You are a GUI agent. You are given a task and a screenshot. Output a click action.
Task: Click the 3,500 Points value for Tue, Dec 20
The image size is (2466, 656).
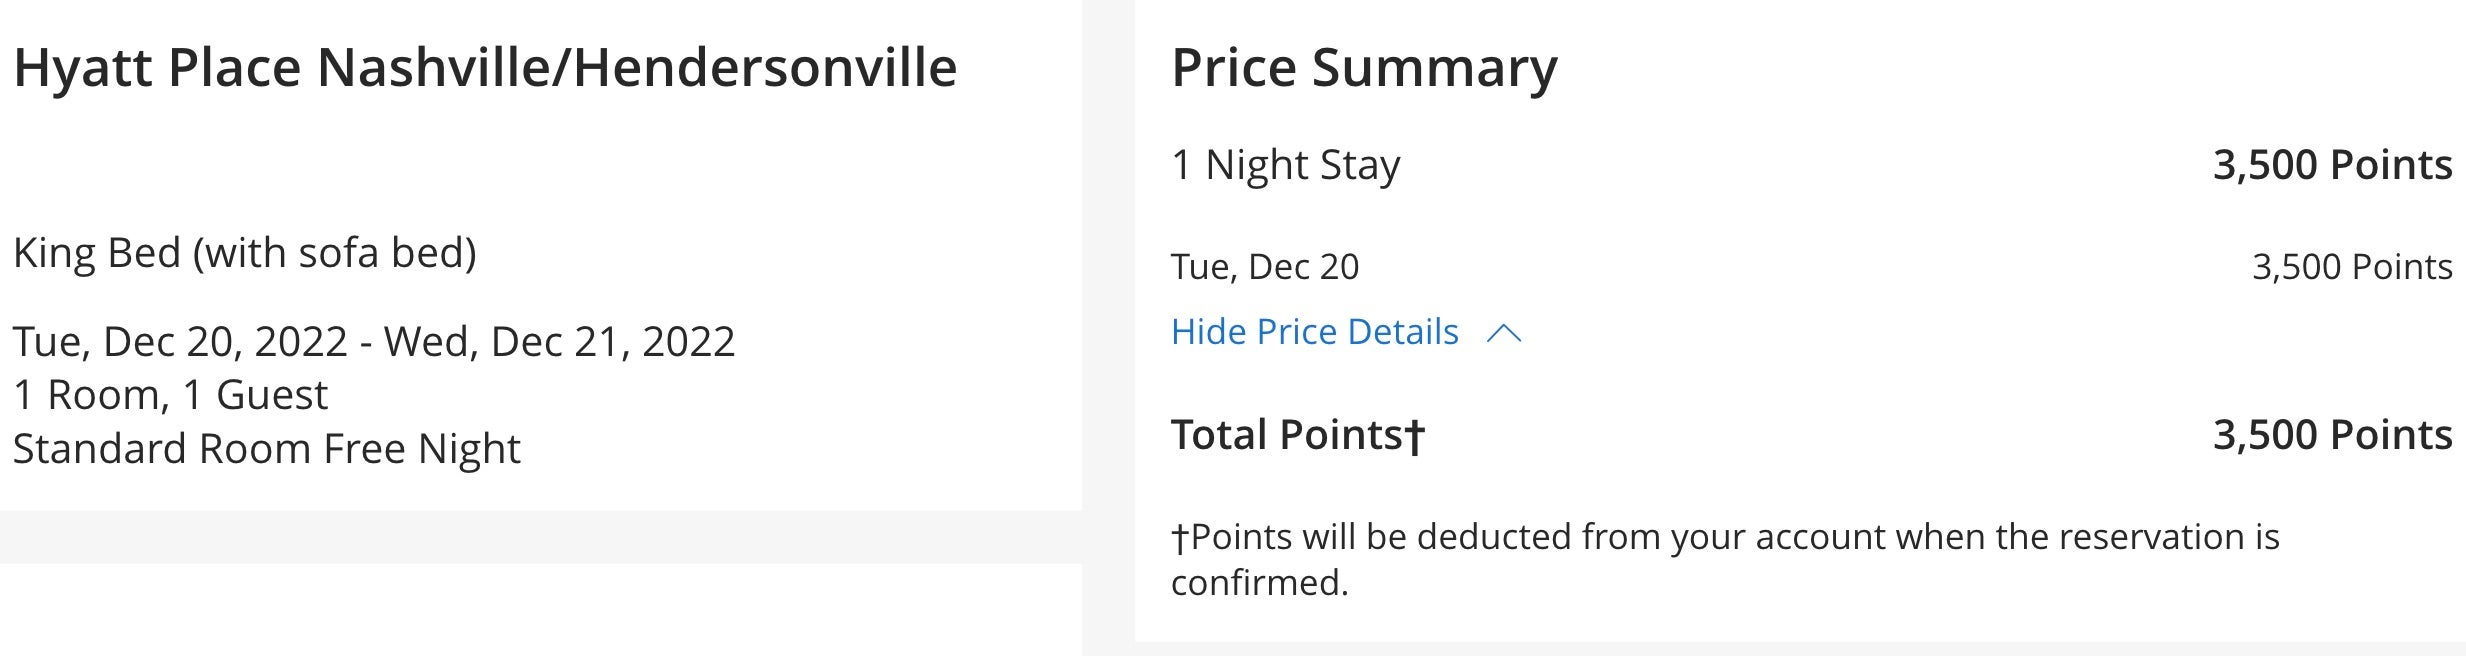pyautogui.click(x=2352, y=267)
